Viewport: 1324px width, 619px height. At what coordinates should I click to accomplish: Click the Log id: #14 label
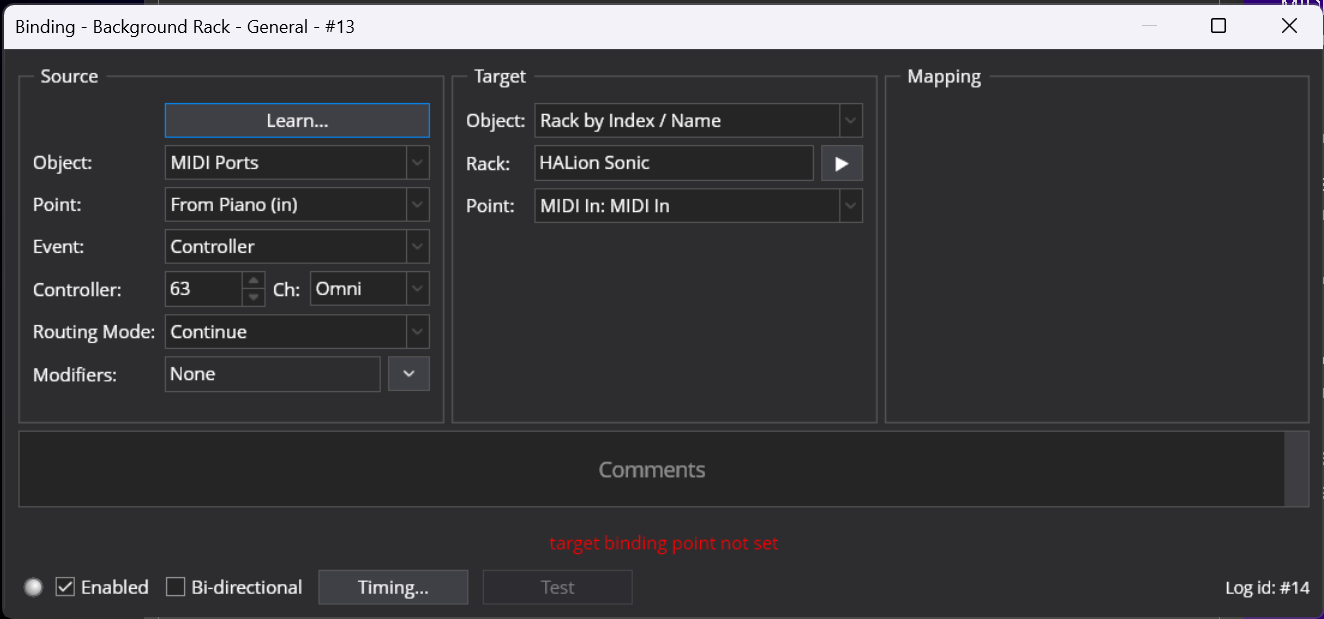point(1267,588)
